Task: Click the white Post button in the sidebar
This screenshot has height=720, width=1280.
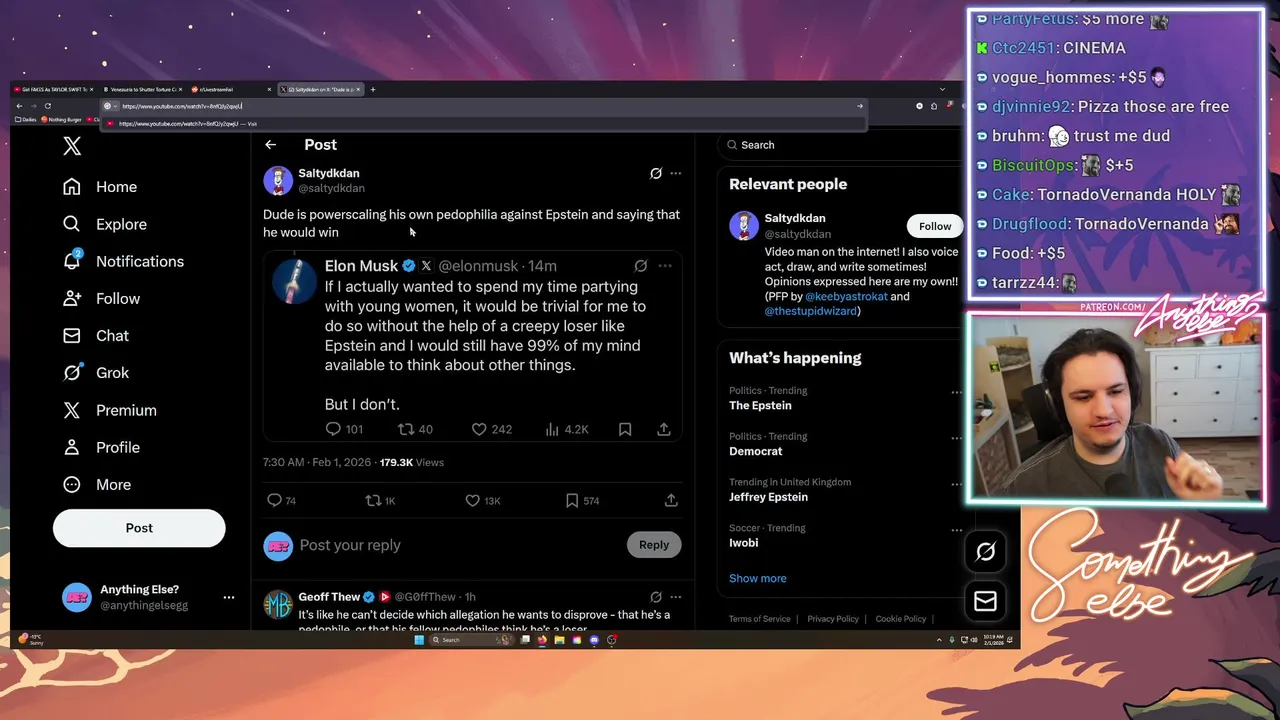Action: pos(139,528)
